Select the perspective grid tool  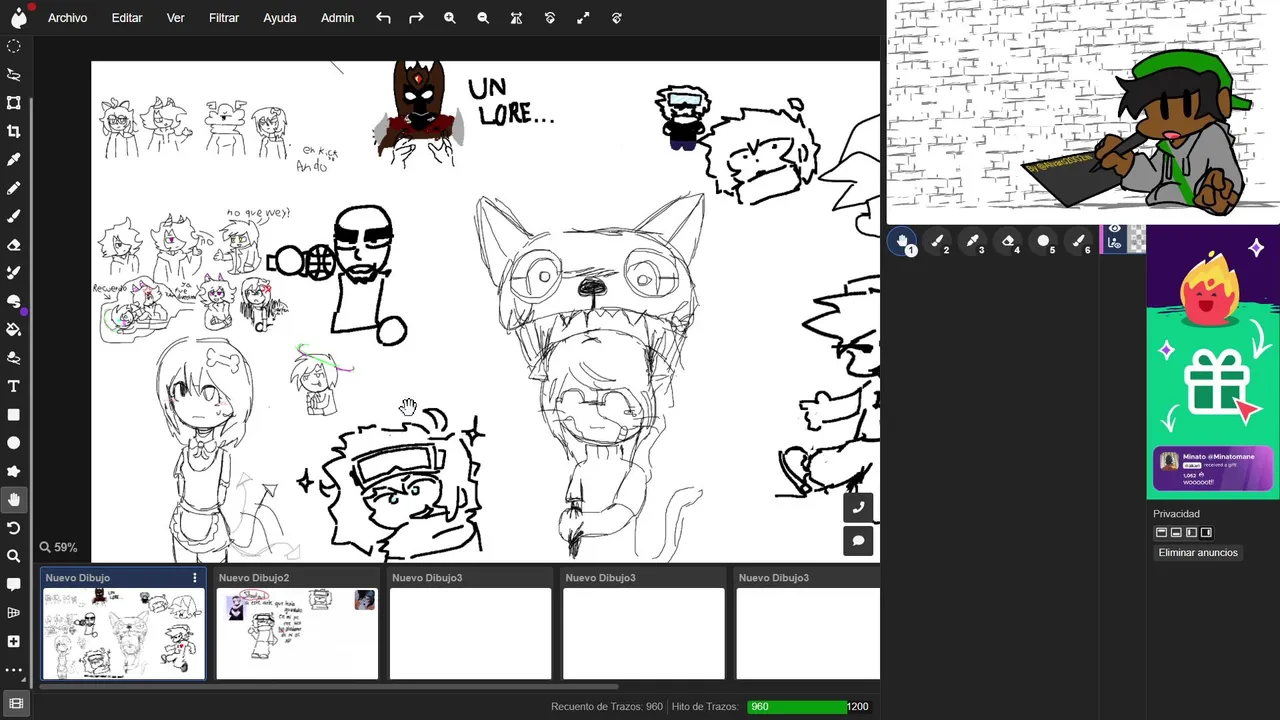click(x=14, y=613)
